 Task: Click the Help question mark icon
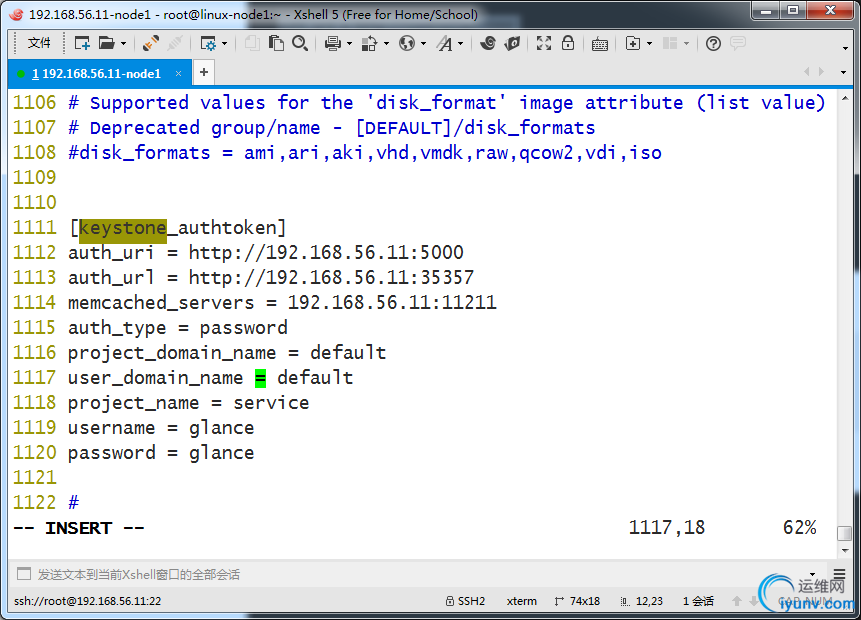coord(713,43)
